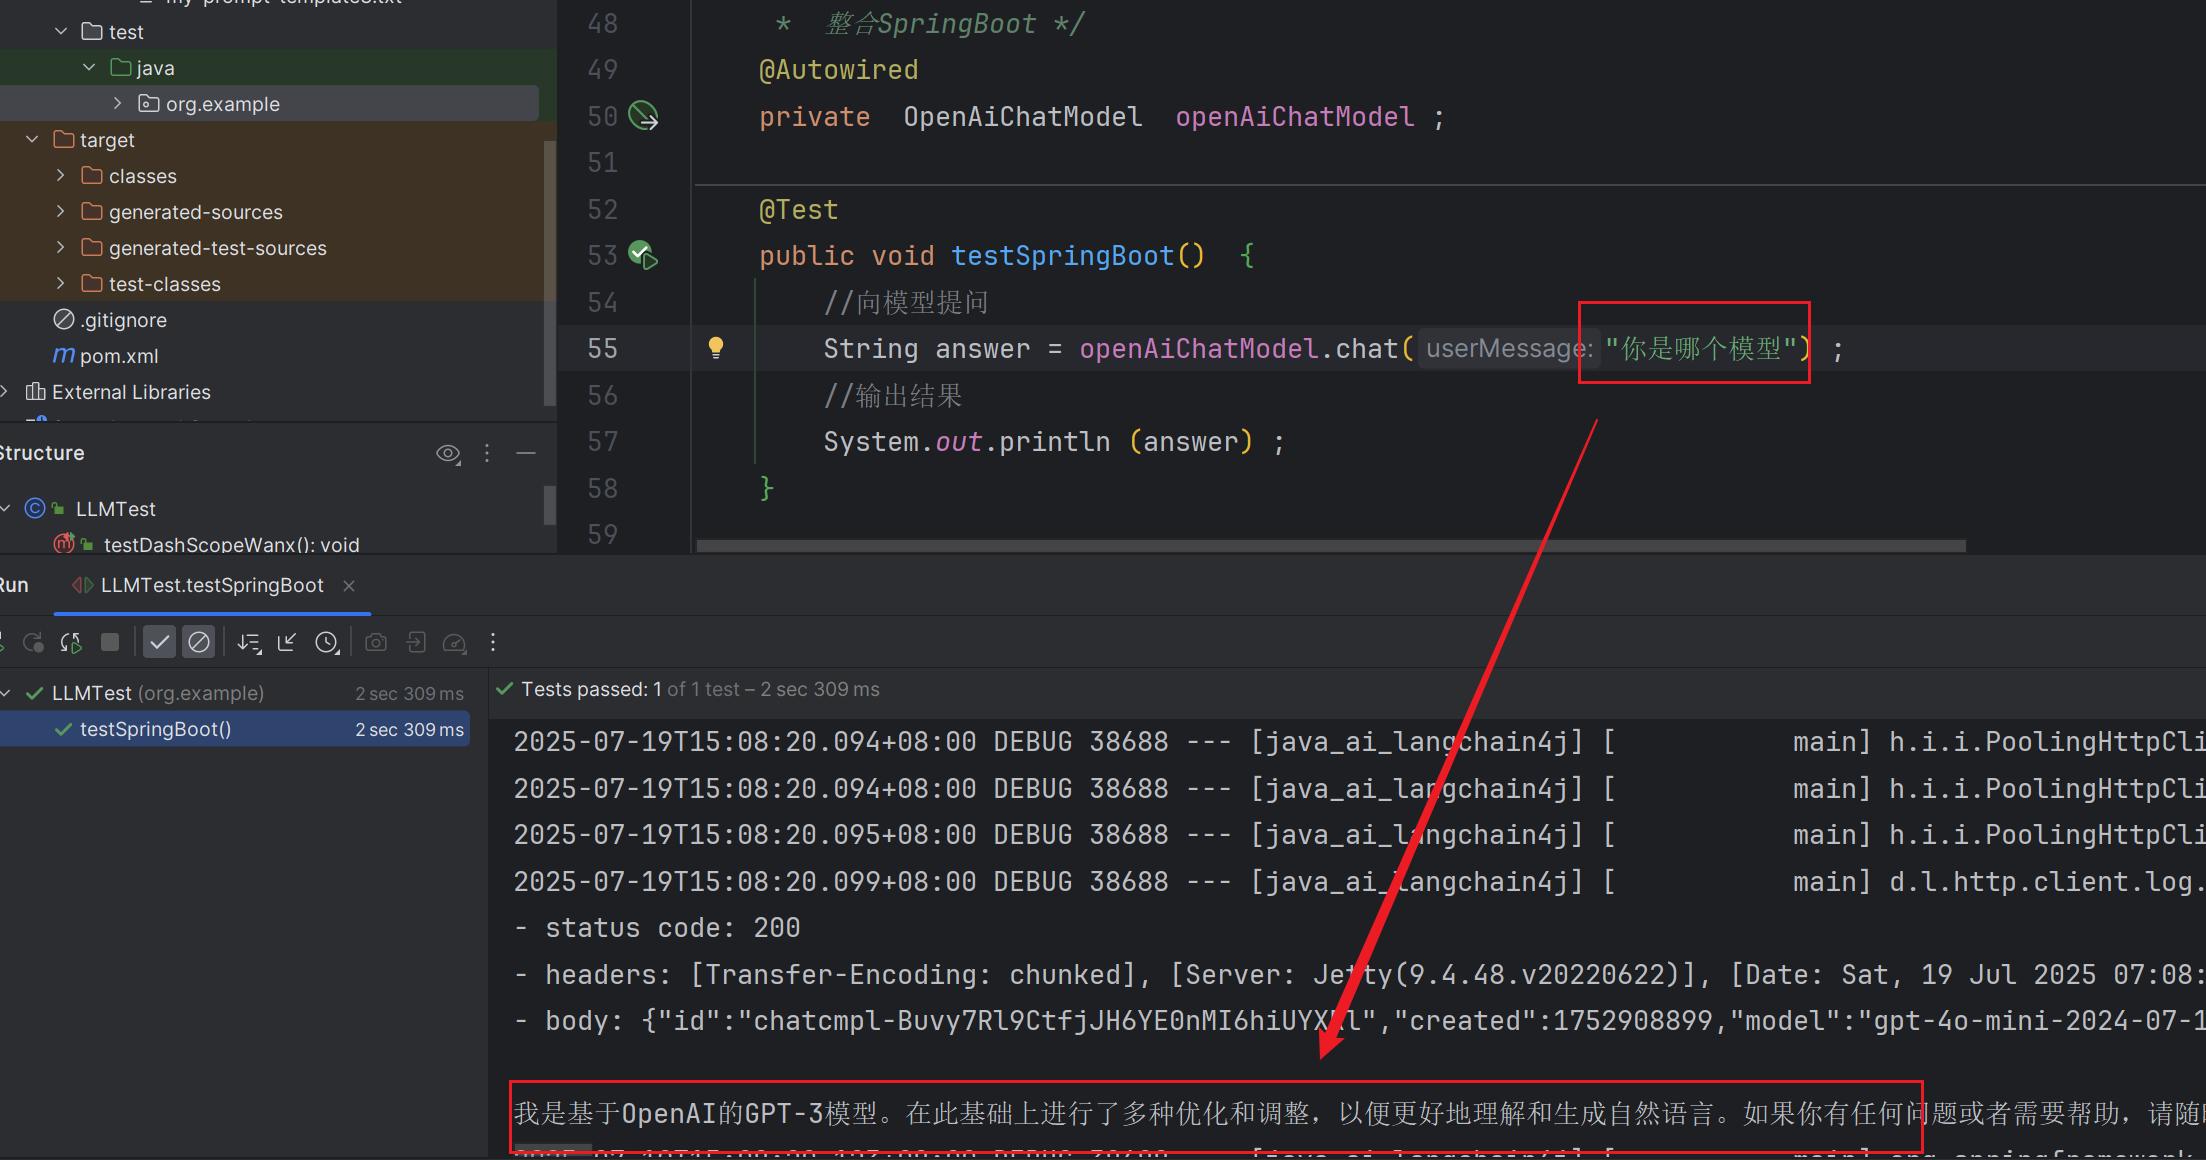Click the body JSON log line
The image size is (2206, 1160).
(x=1359, y=1021)
